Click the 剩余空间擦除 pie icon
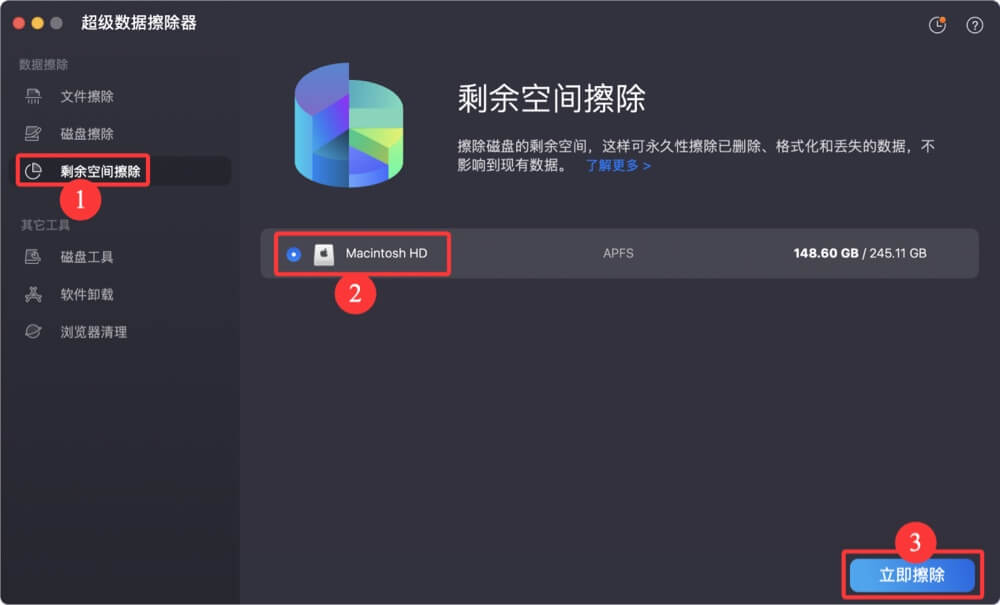Screen dimensions: 1000x605 coord(34,170)
